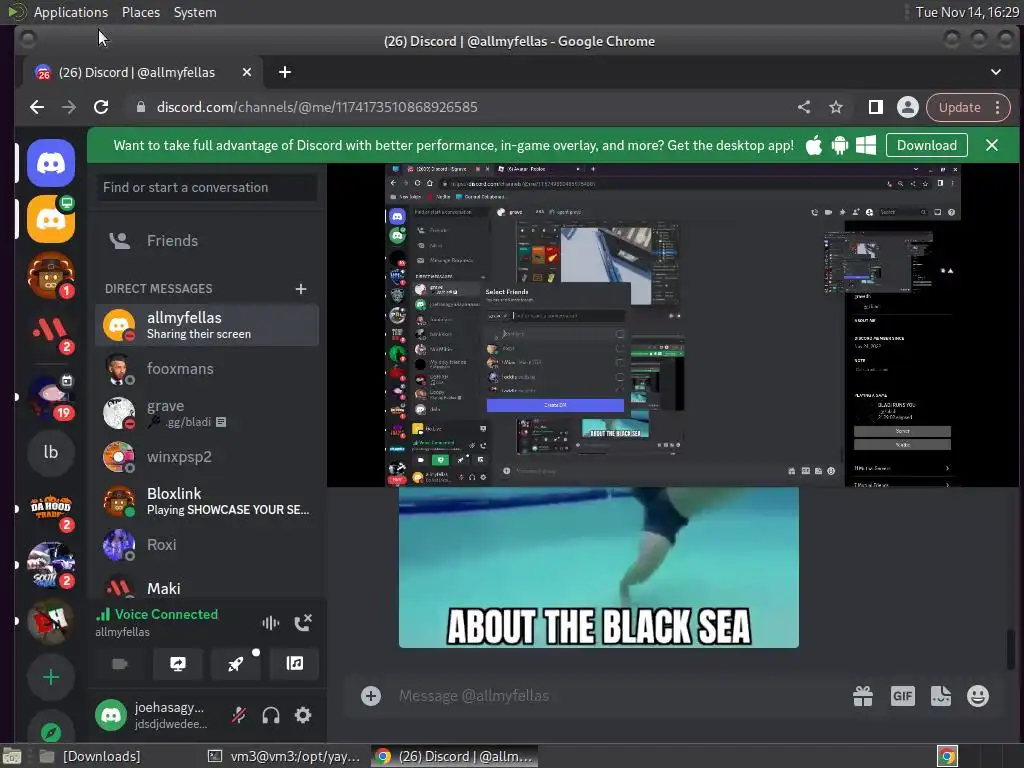
Task: Open allmyfellas direct message
Action: (x=207, y=325)
